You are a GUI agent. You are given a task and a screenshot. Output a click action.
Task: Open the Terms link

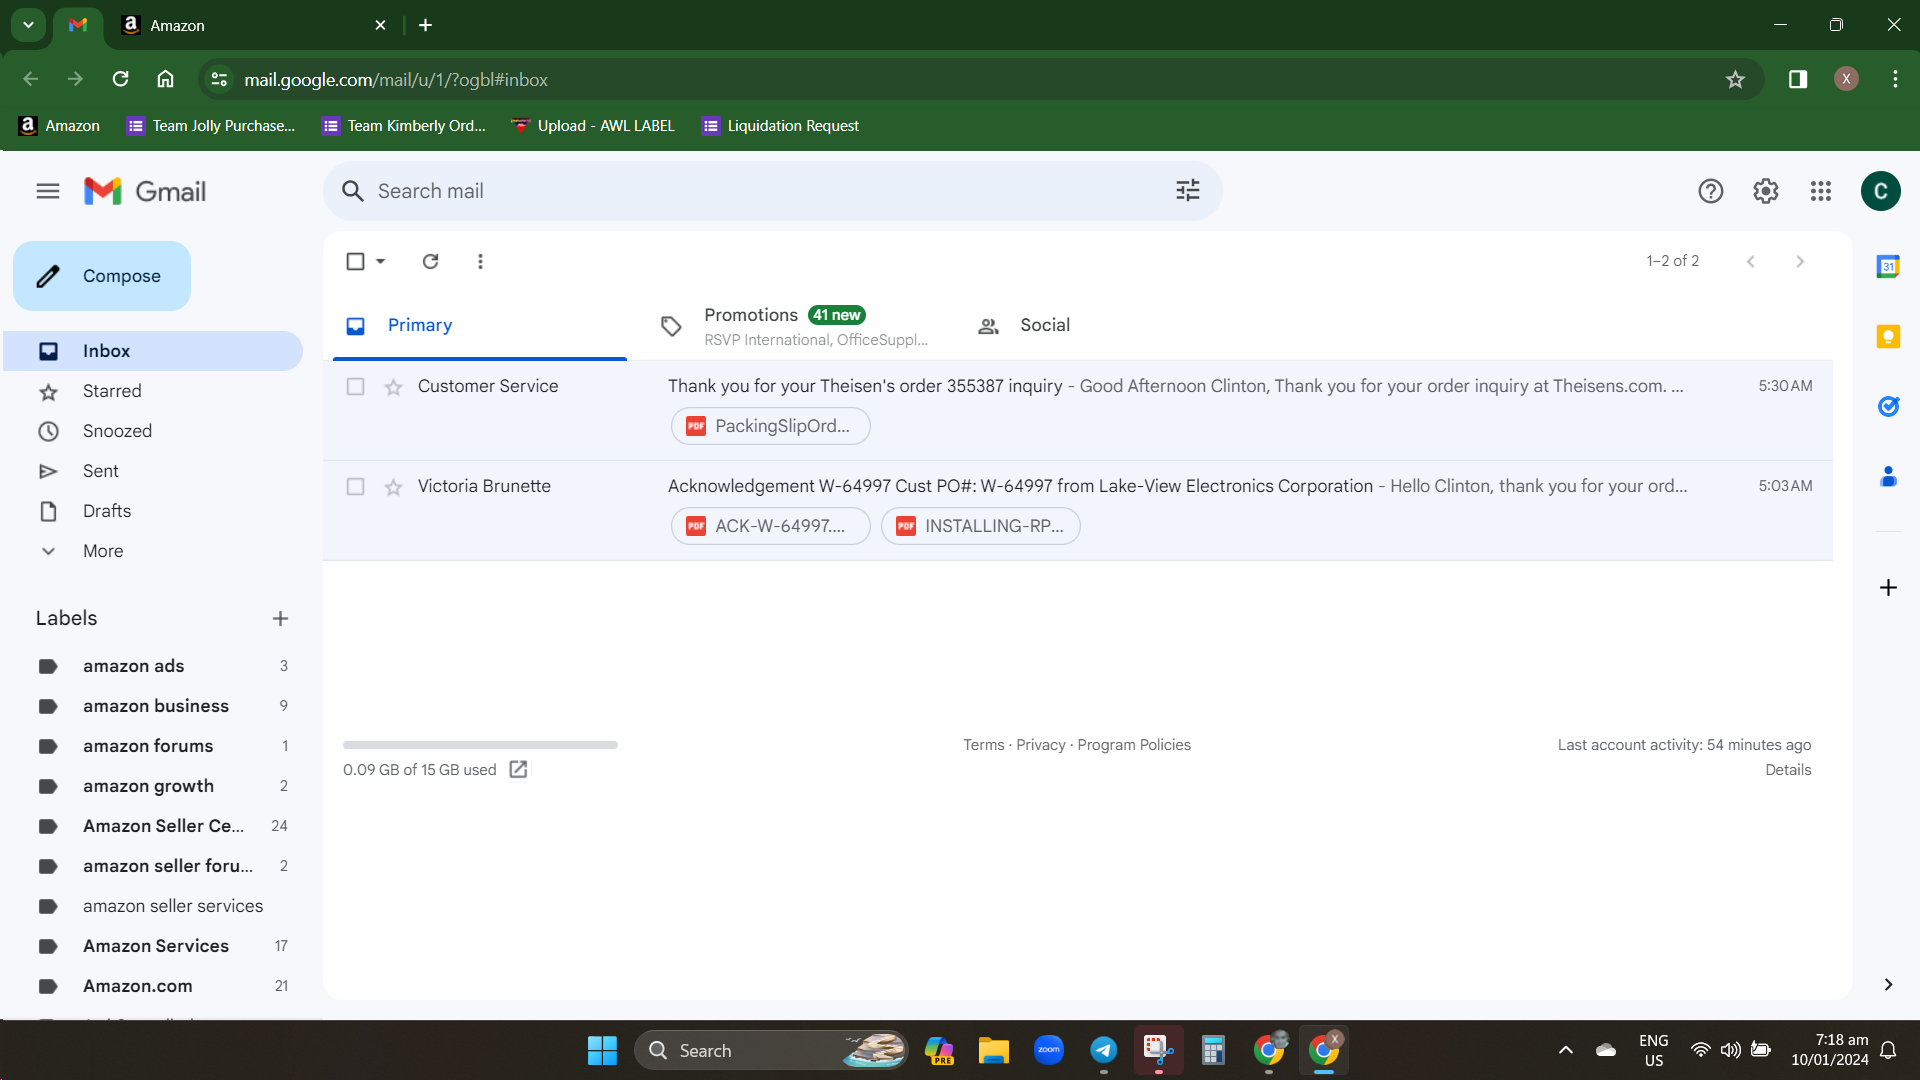tap(983, 745)
